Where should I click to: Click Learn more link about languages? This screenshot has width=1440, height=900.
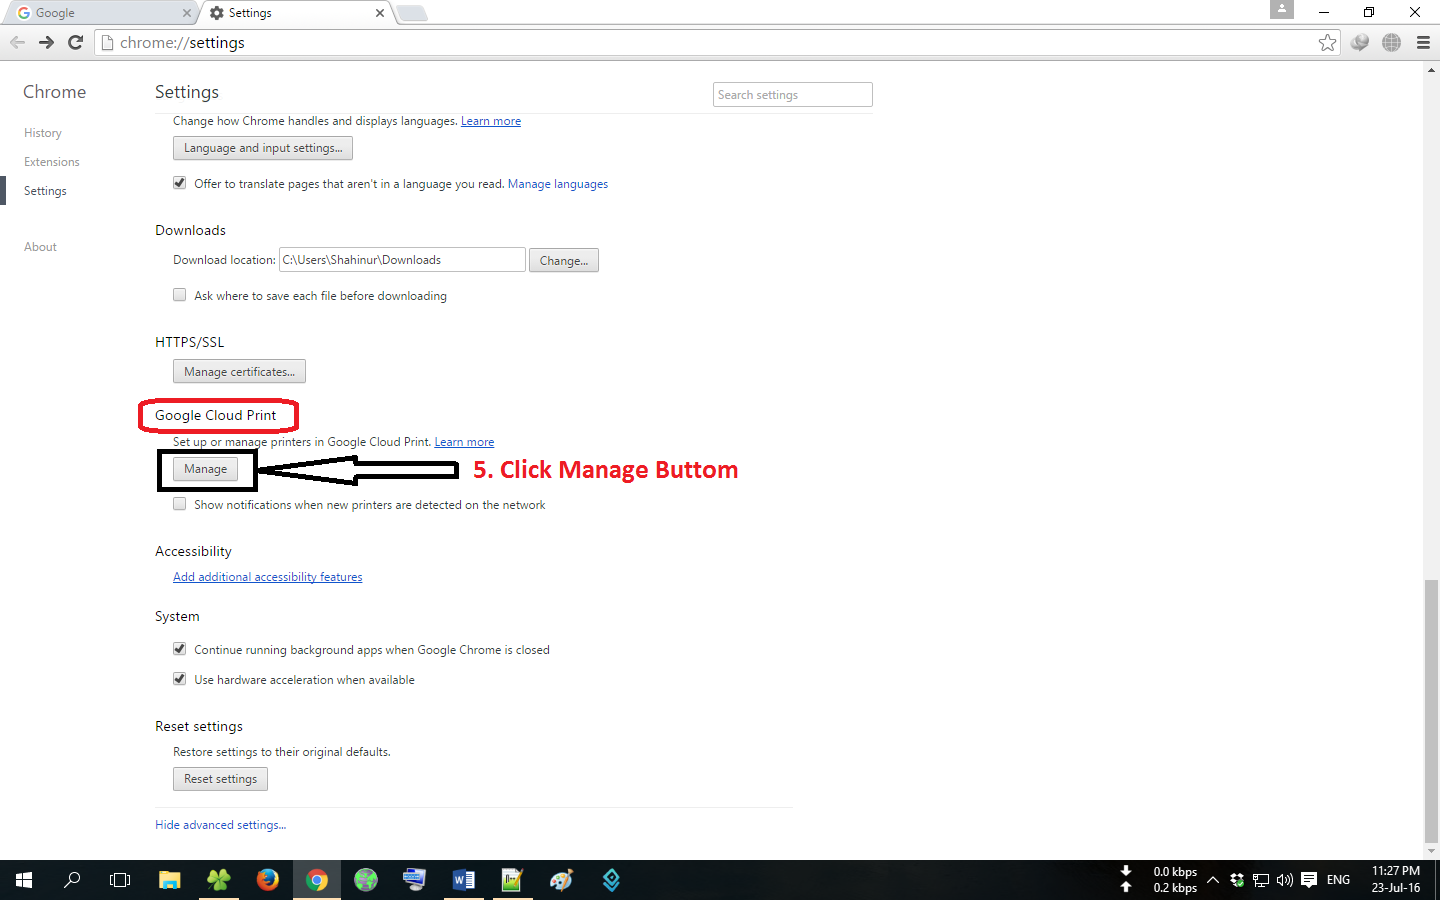point(491,121)
